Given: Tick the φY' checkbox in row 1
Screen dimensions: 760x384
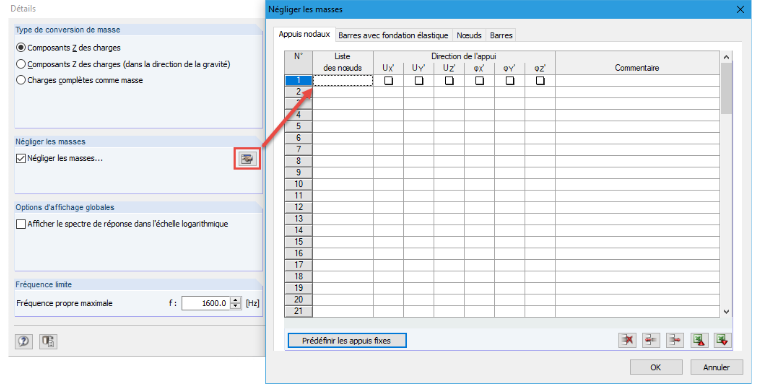Looking at the screenshot, I should tap(510, 80).
